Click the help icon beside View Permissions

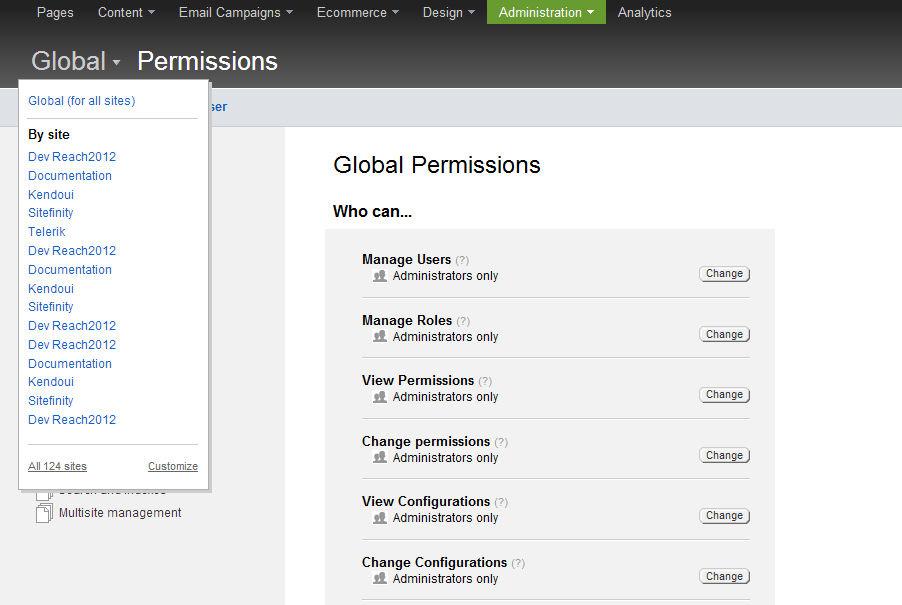click(x=485, y=381)
